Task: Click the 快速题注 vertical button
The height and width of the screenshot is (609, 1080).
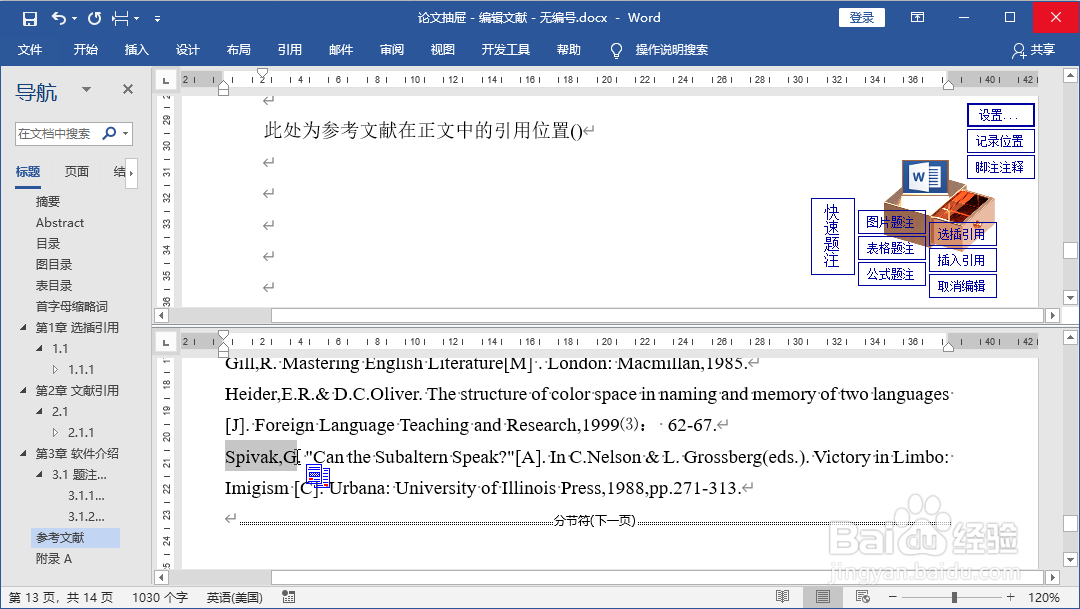Action: click(x=833, y=236)
